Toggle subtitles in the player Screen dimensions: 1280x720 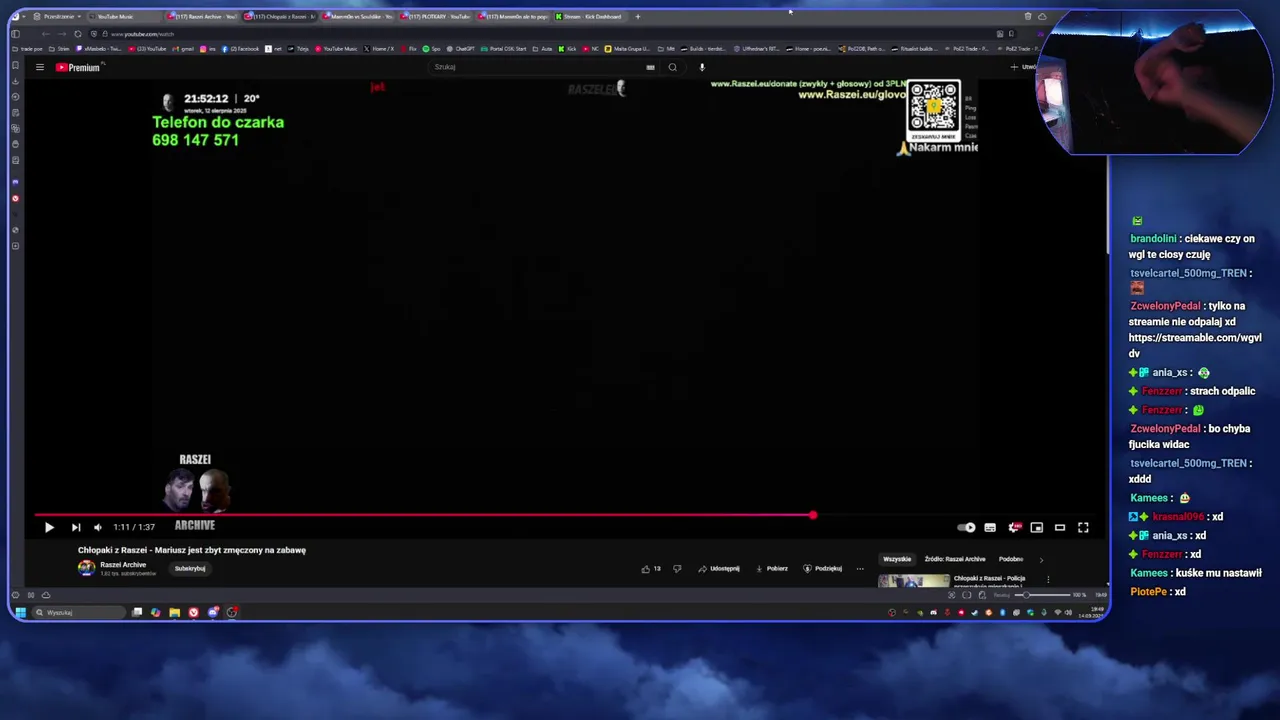click(x=990, y=527)
